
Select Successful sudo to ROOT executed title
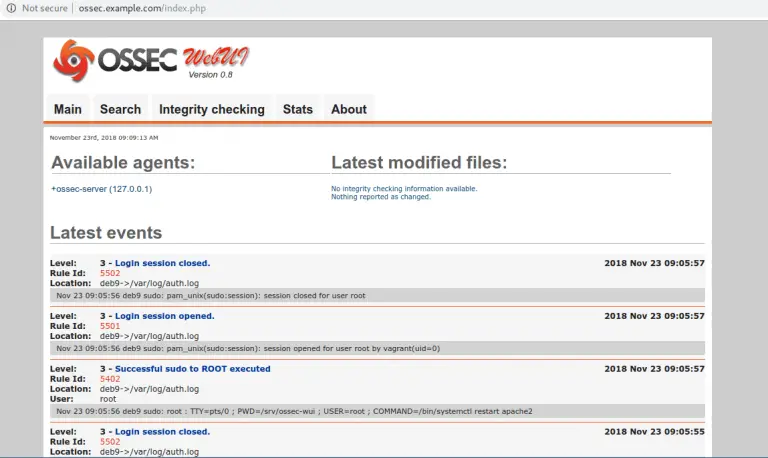pos(192,369)
